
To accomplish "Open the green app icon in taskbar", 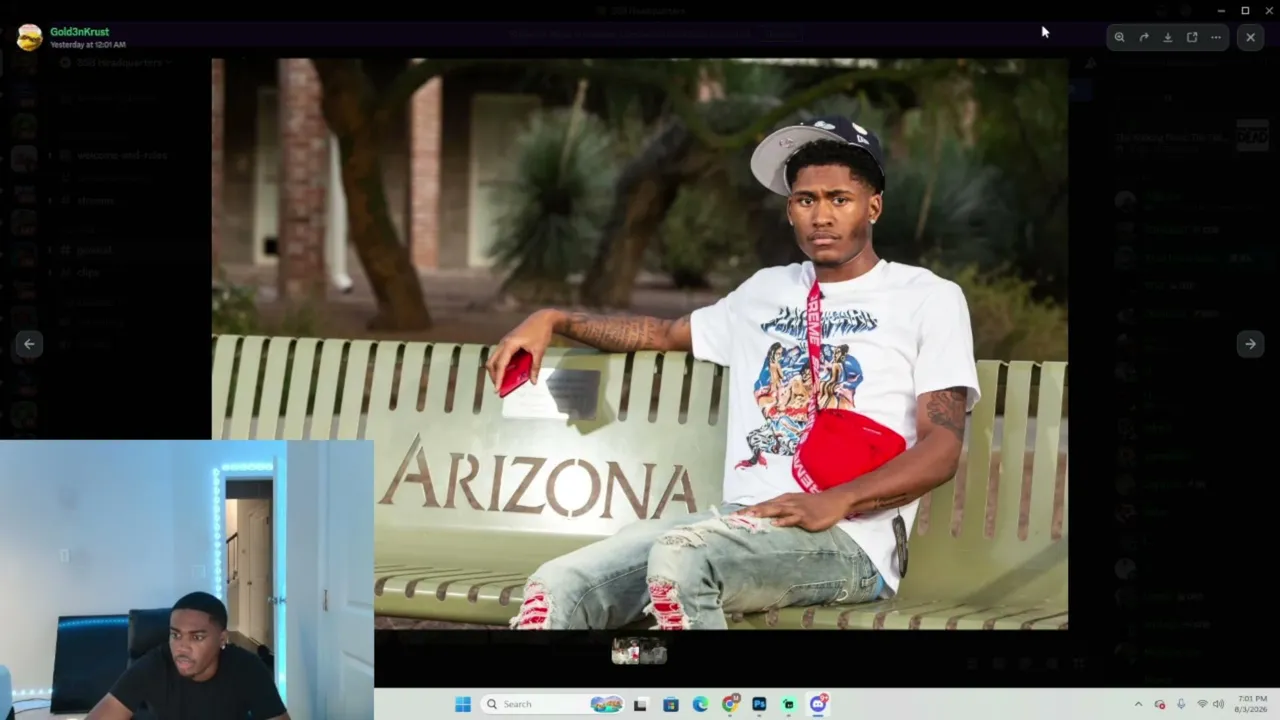I will (x=789, y=704).
